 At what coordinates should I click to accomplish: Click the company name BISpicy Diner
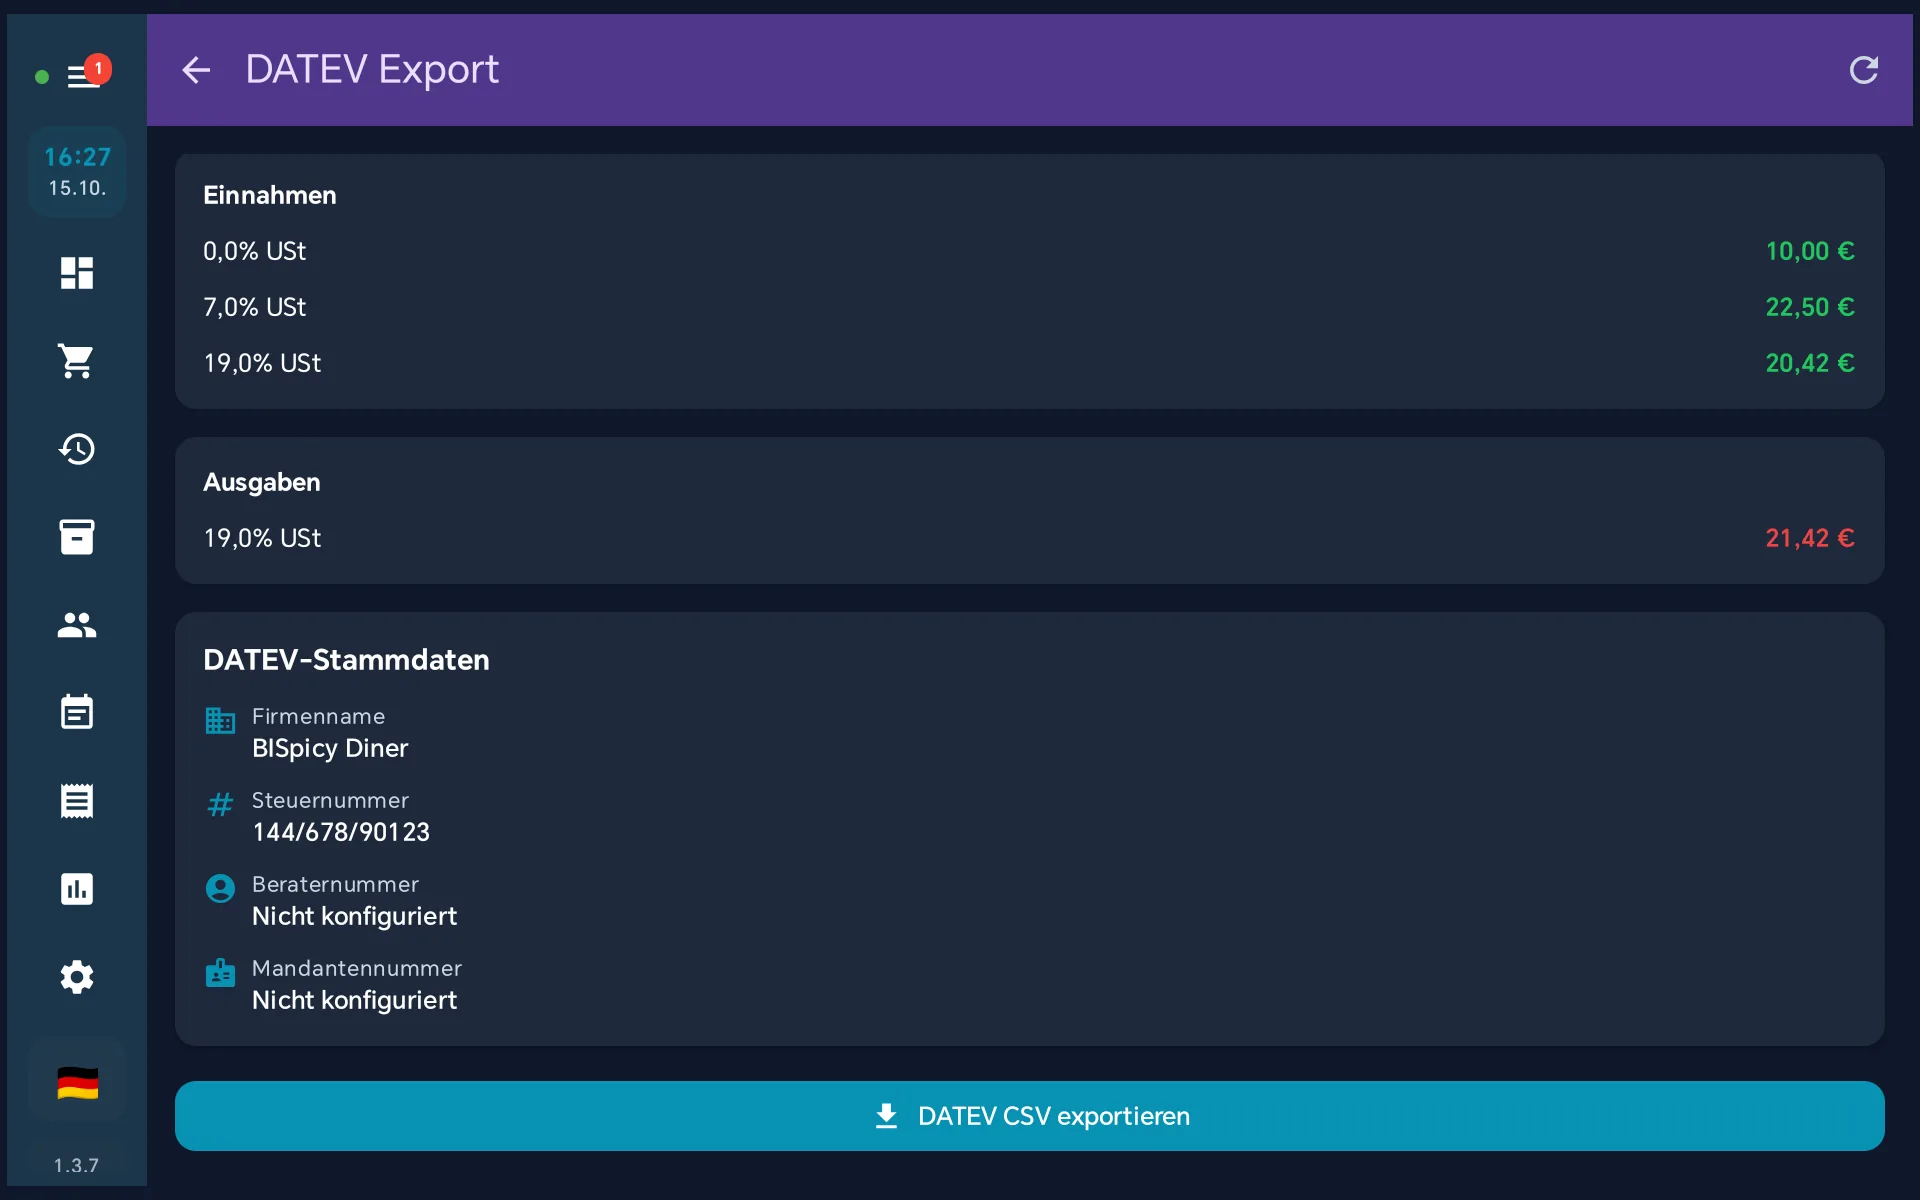coord(330,748)
